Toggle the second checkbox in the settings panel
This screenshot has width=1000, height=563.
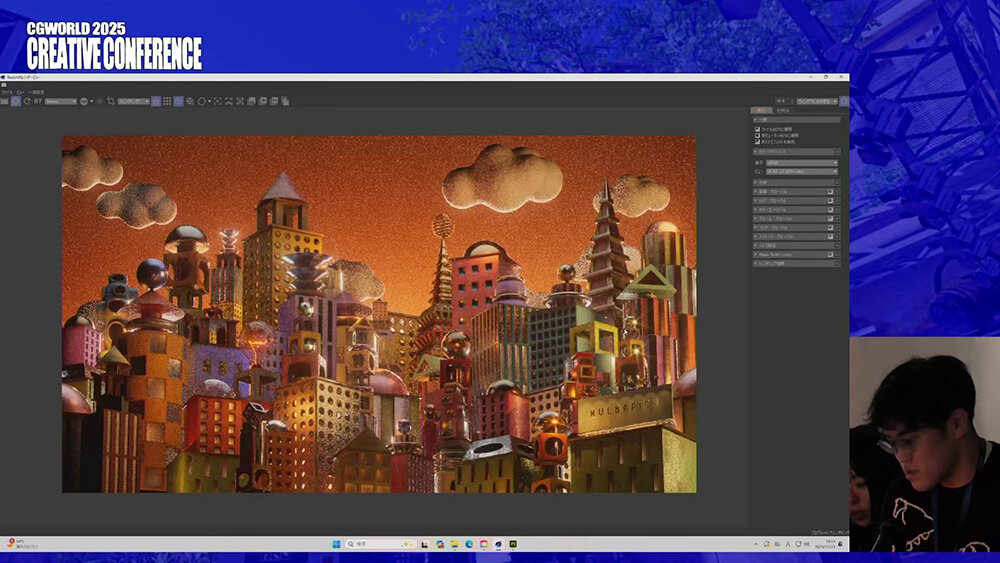tap(757, 135)
